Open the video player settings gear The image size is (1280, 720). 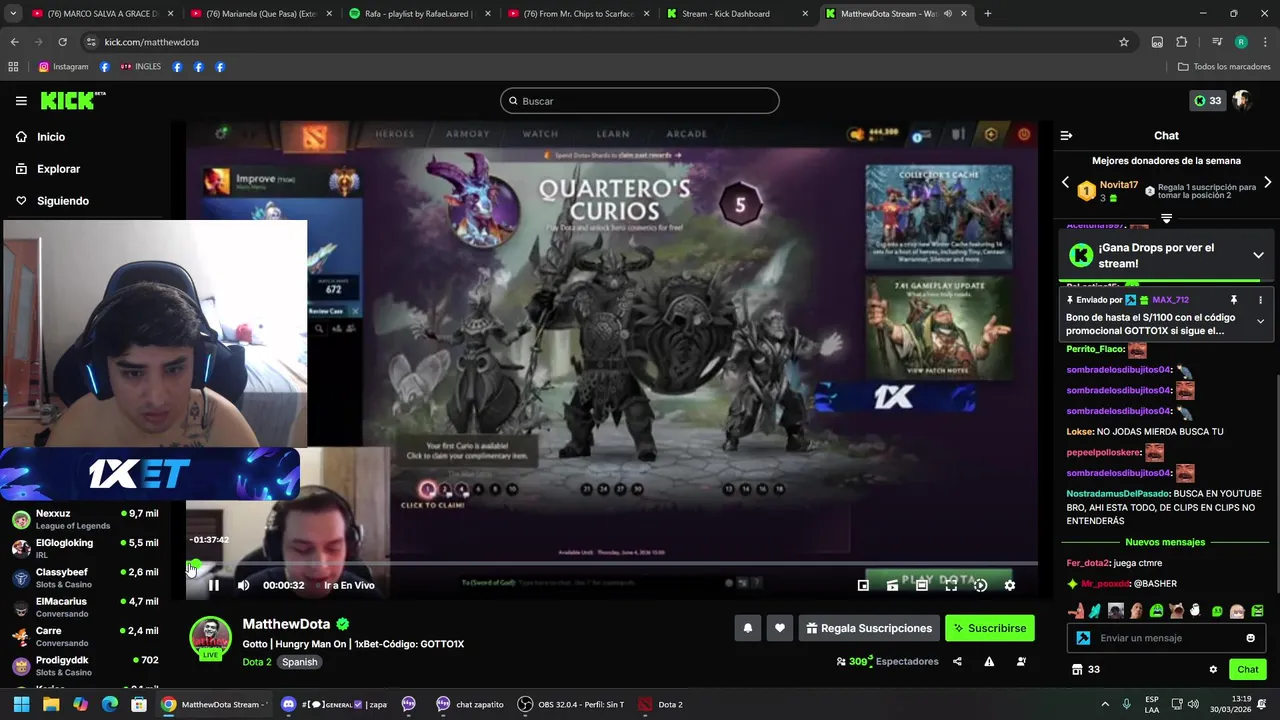coord(1010,585)
